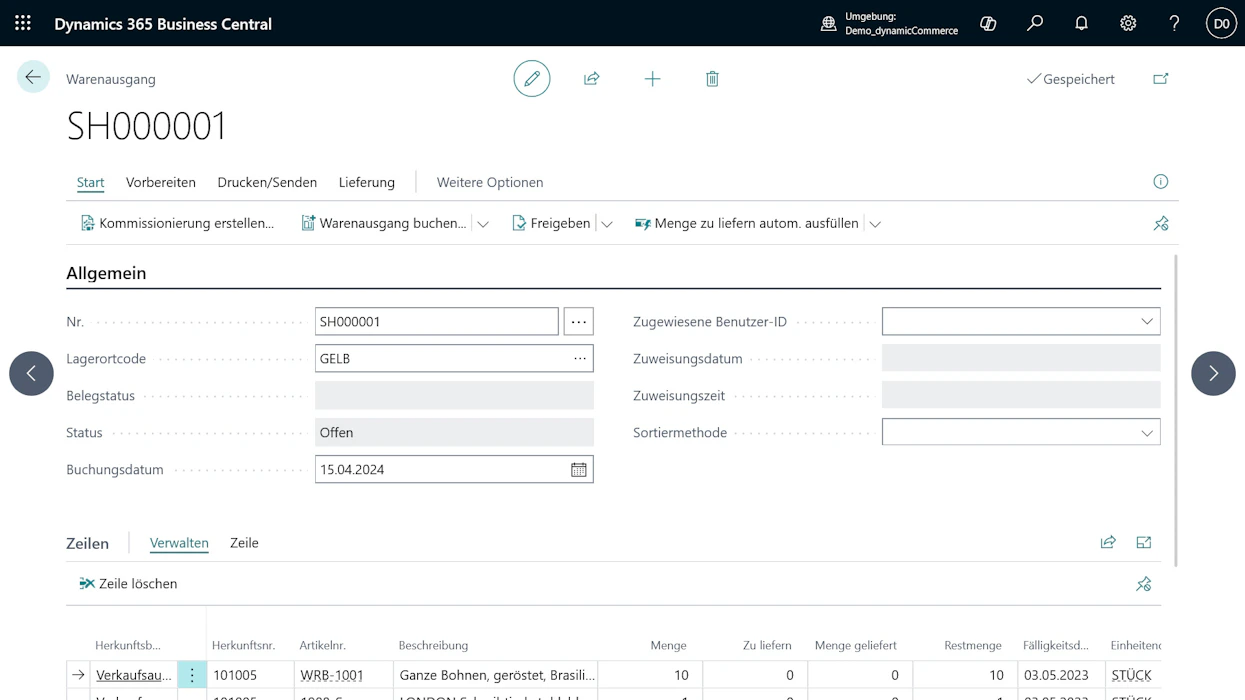Select the Zeile tab in Zeilen
Image resolution: width=1245 pixels, height=700 pixels.
tap(244, 543)
